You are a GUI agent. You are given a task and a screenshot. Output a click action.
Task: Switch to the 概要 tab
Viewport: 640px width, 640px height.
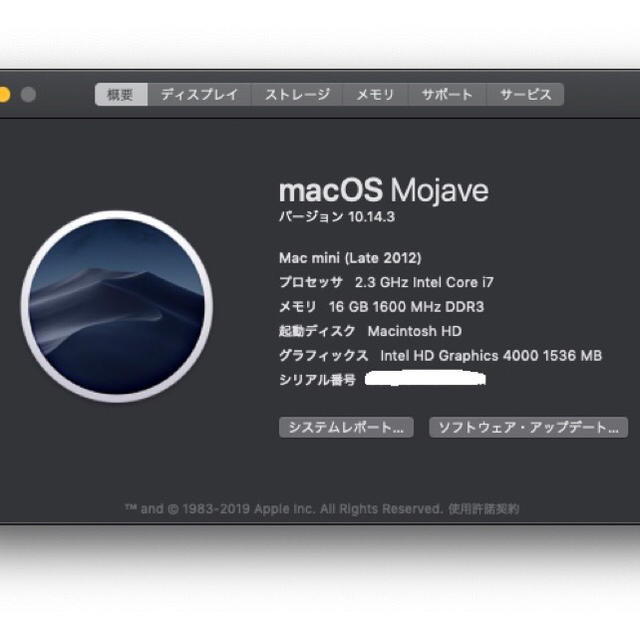(x=121, y=95)
